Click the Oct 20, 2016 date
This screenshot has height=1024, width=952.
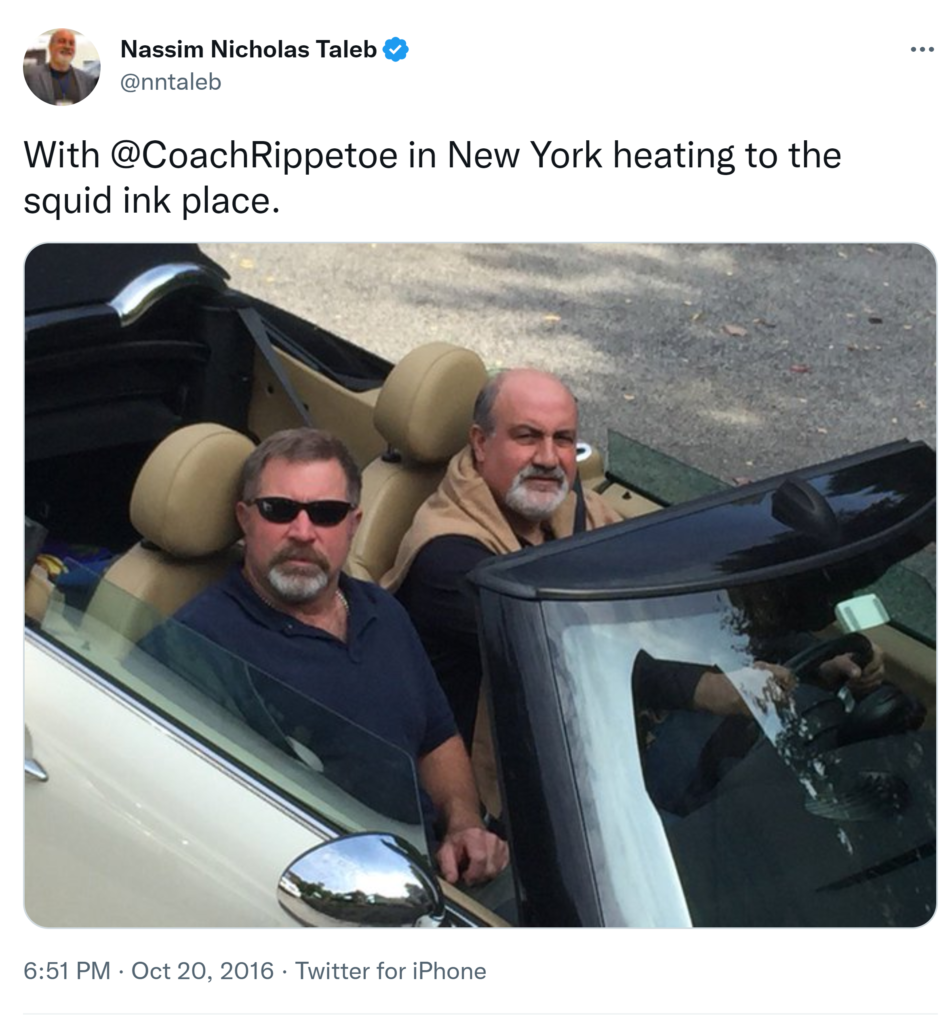(202, 970)
